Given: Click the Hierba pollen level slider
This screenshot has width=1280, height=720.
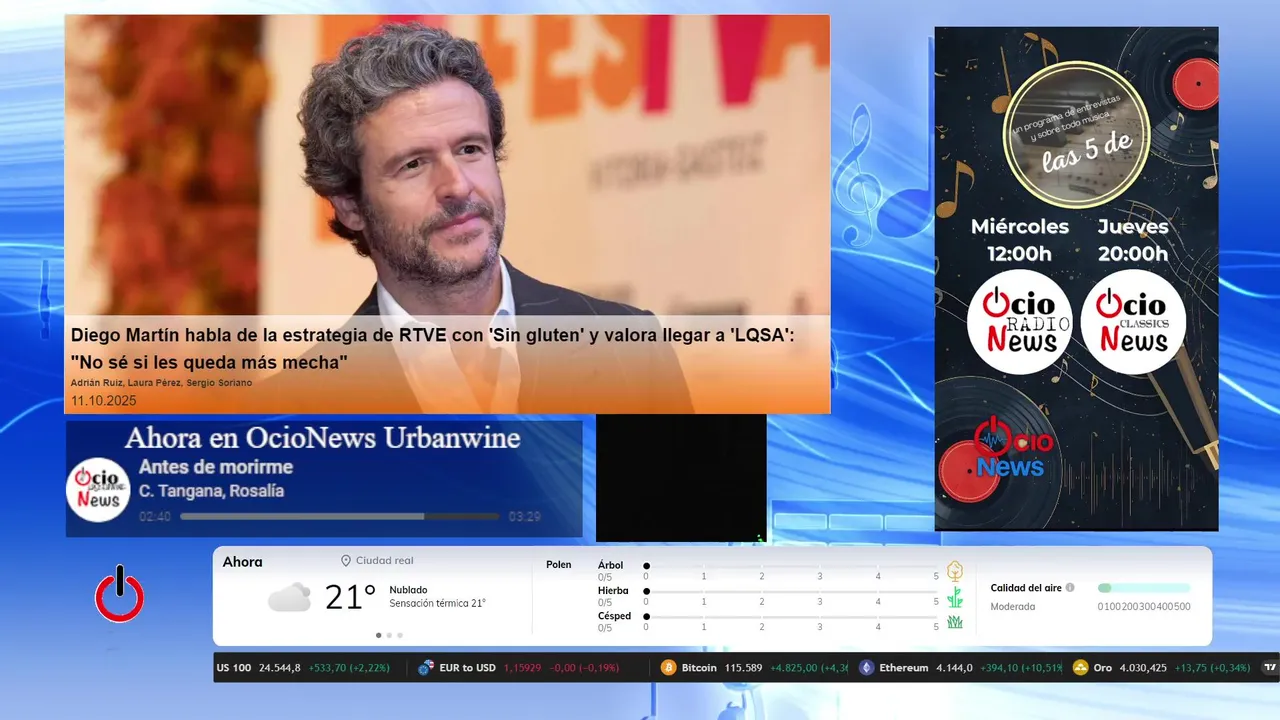Looking at the screenshot, I should (x=791, y=591).
